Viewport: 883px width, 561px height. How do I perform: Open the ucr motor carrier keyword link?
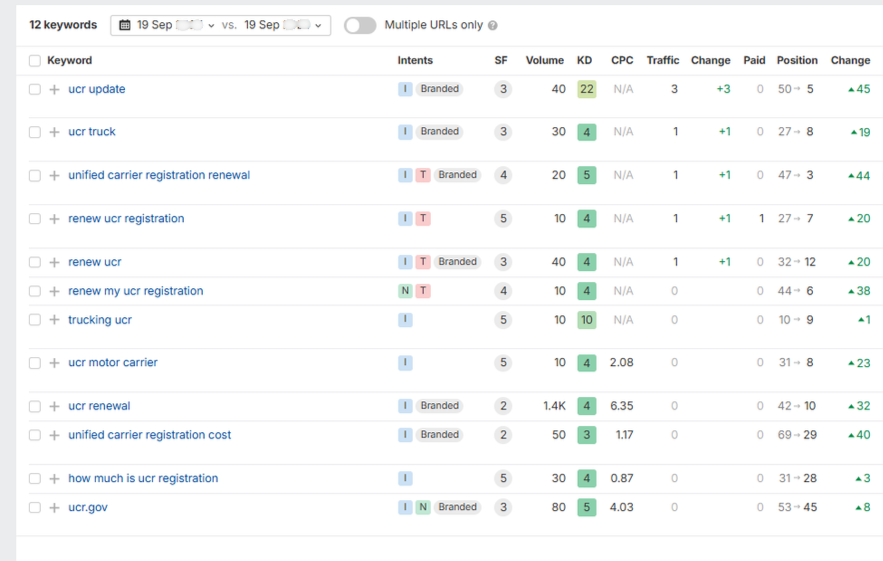point(113,363)
